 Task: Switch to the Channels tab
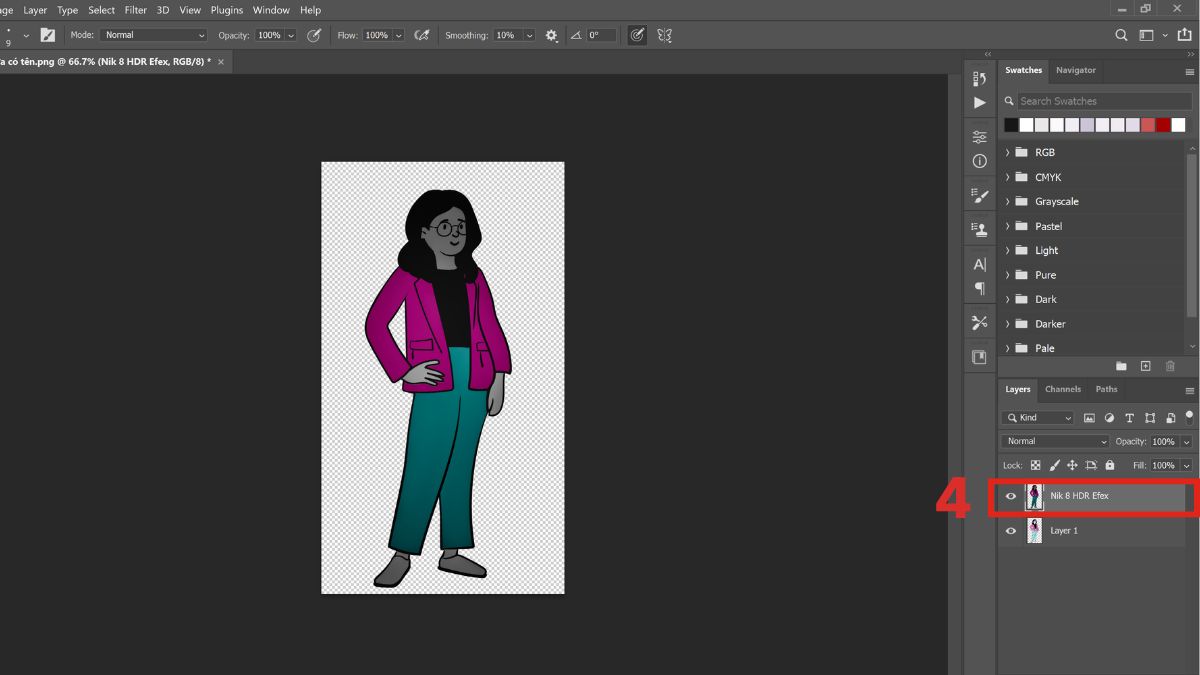[x=1063, y=389]
